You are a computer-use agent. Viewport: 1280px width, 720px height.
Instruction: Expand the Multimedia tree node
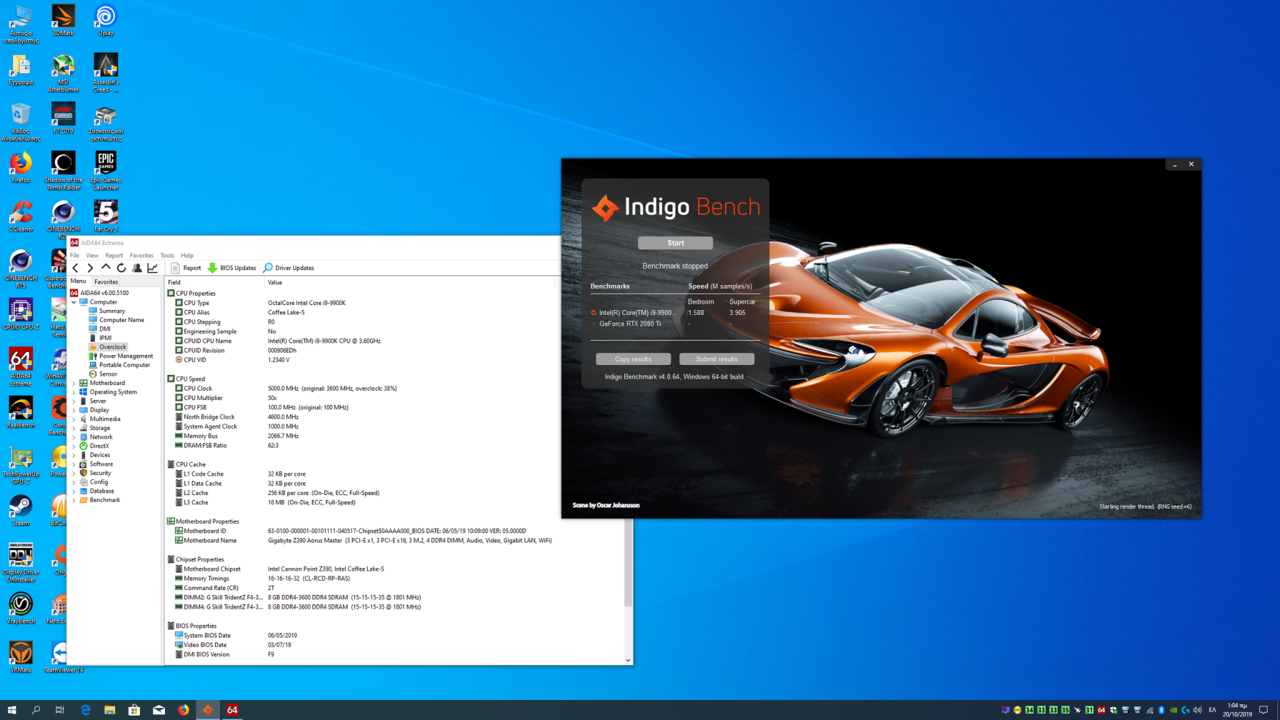click(x=74, y=419)
